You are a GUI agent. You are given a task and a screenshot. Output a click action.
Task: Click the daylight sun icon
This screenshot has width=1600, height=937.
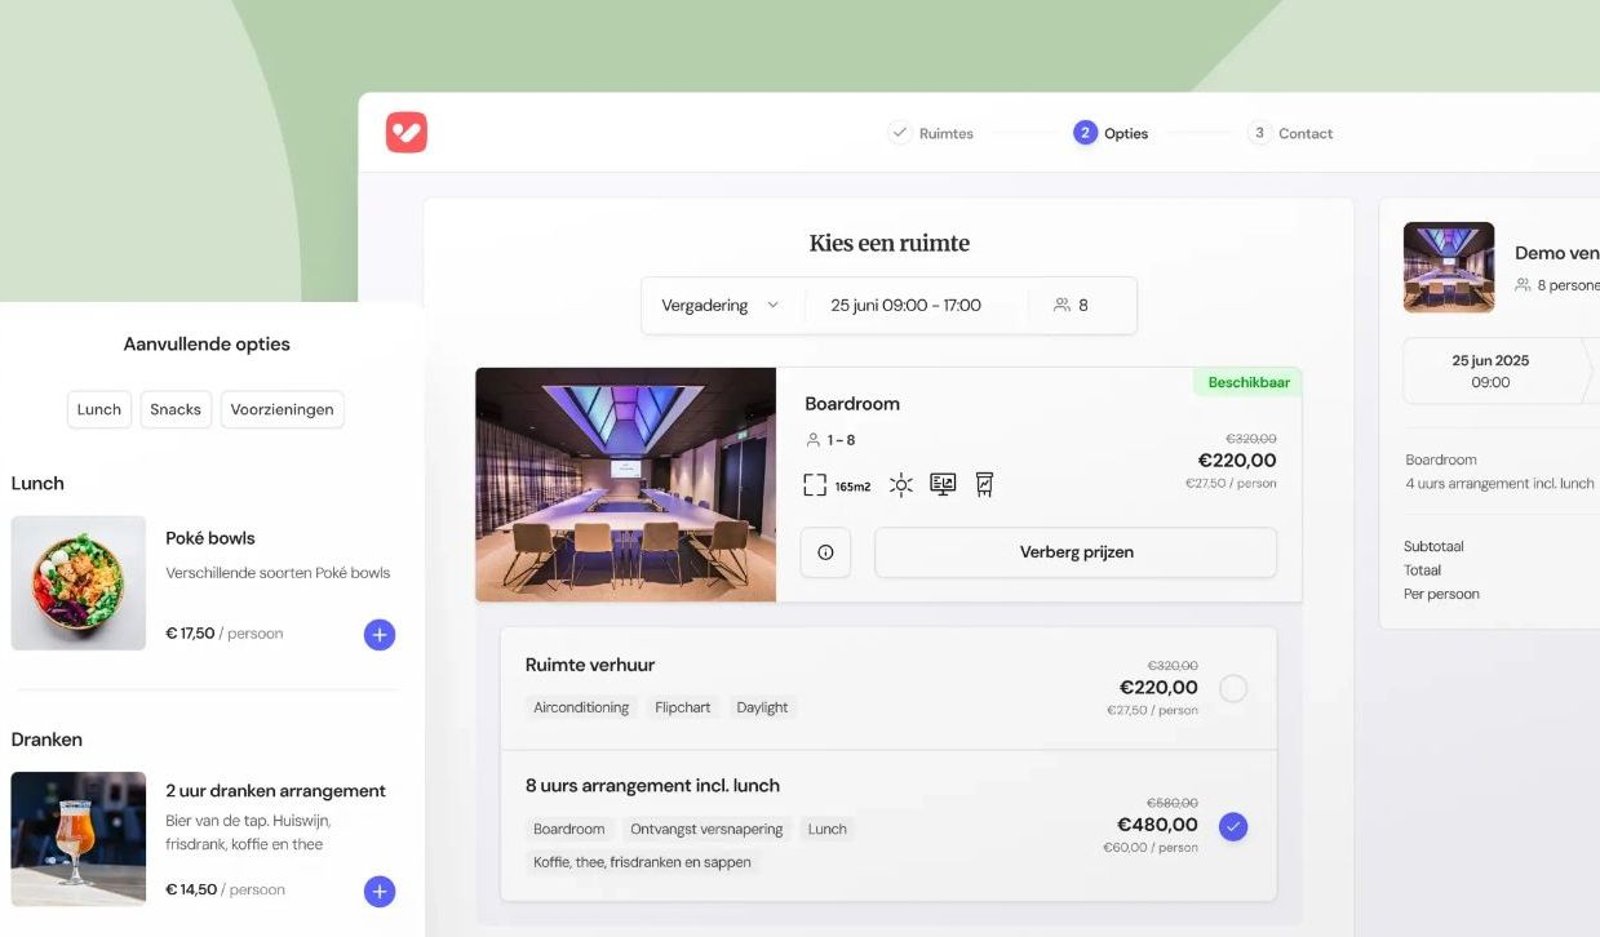(x=901, y=485)
